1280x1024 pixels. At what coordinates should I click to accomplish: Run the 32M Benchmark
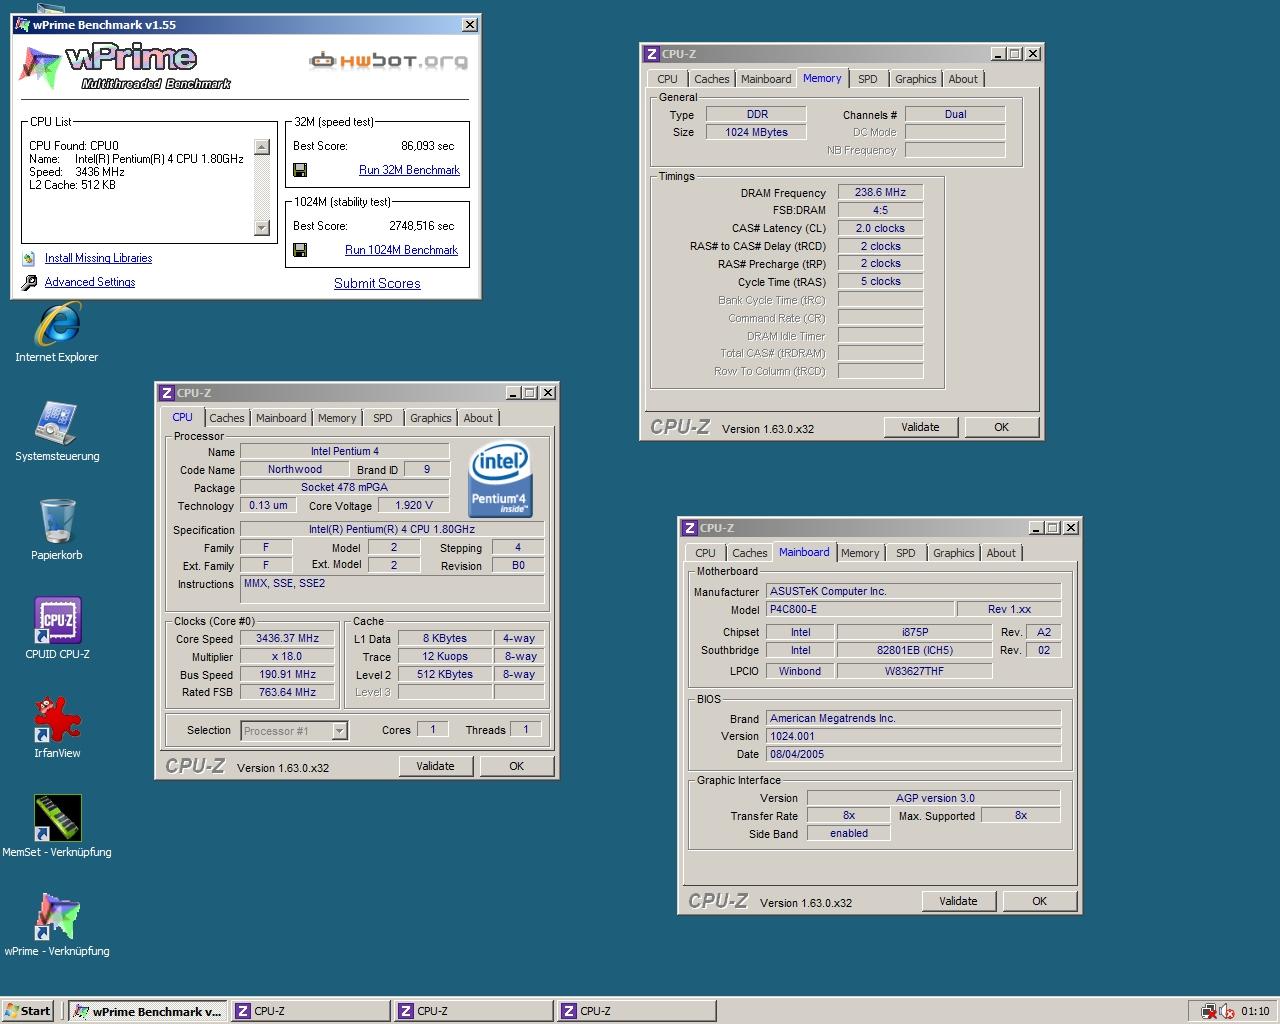(x=409, y=170)
